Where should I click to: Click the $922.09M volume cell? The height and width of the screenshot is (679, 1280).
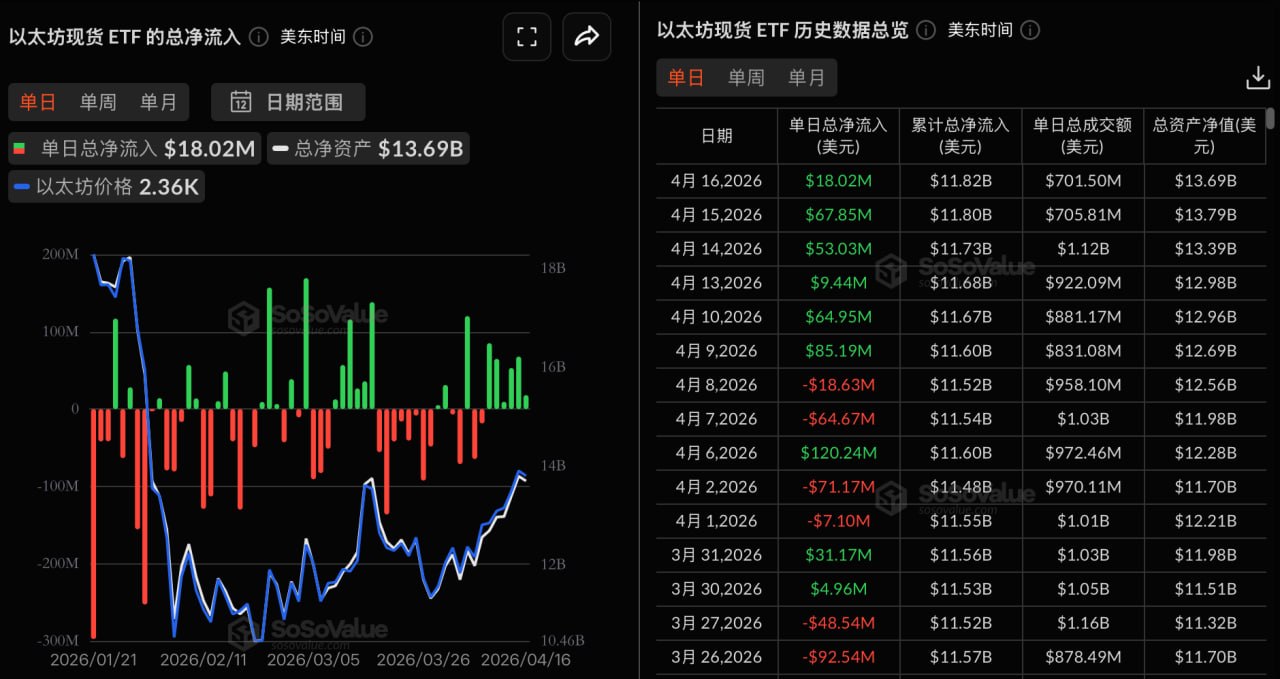click(x=1082, y=283)
